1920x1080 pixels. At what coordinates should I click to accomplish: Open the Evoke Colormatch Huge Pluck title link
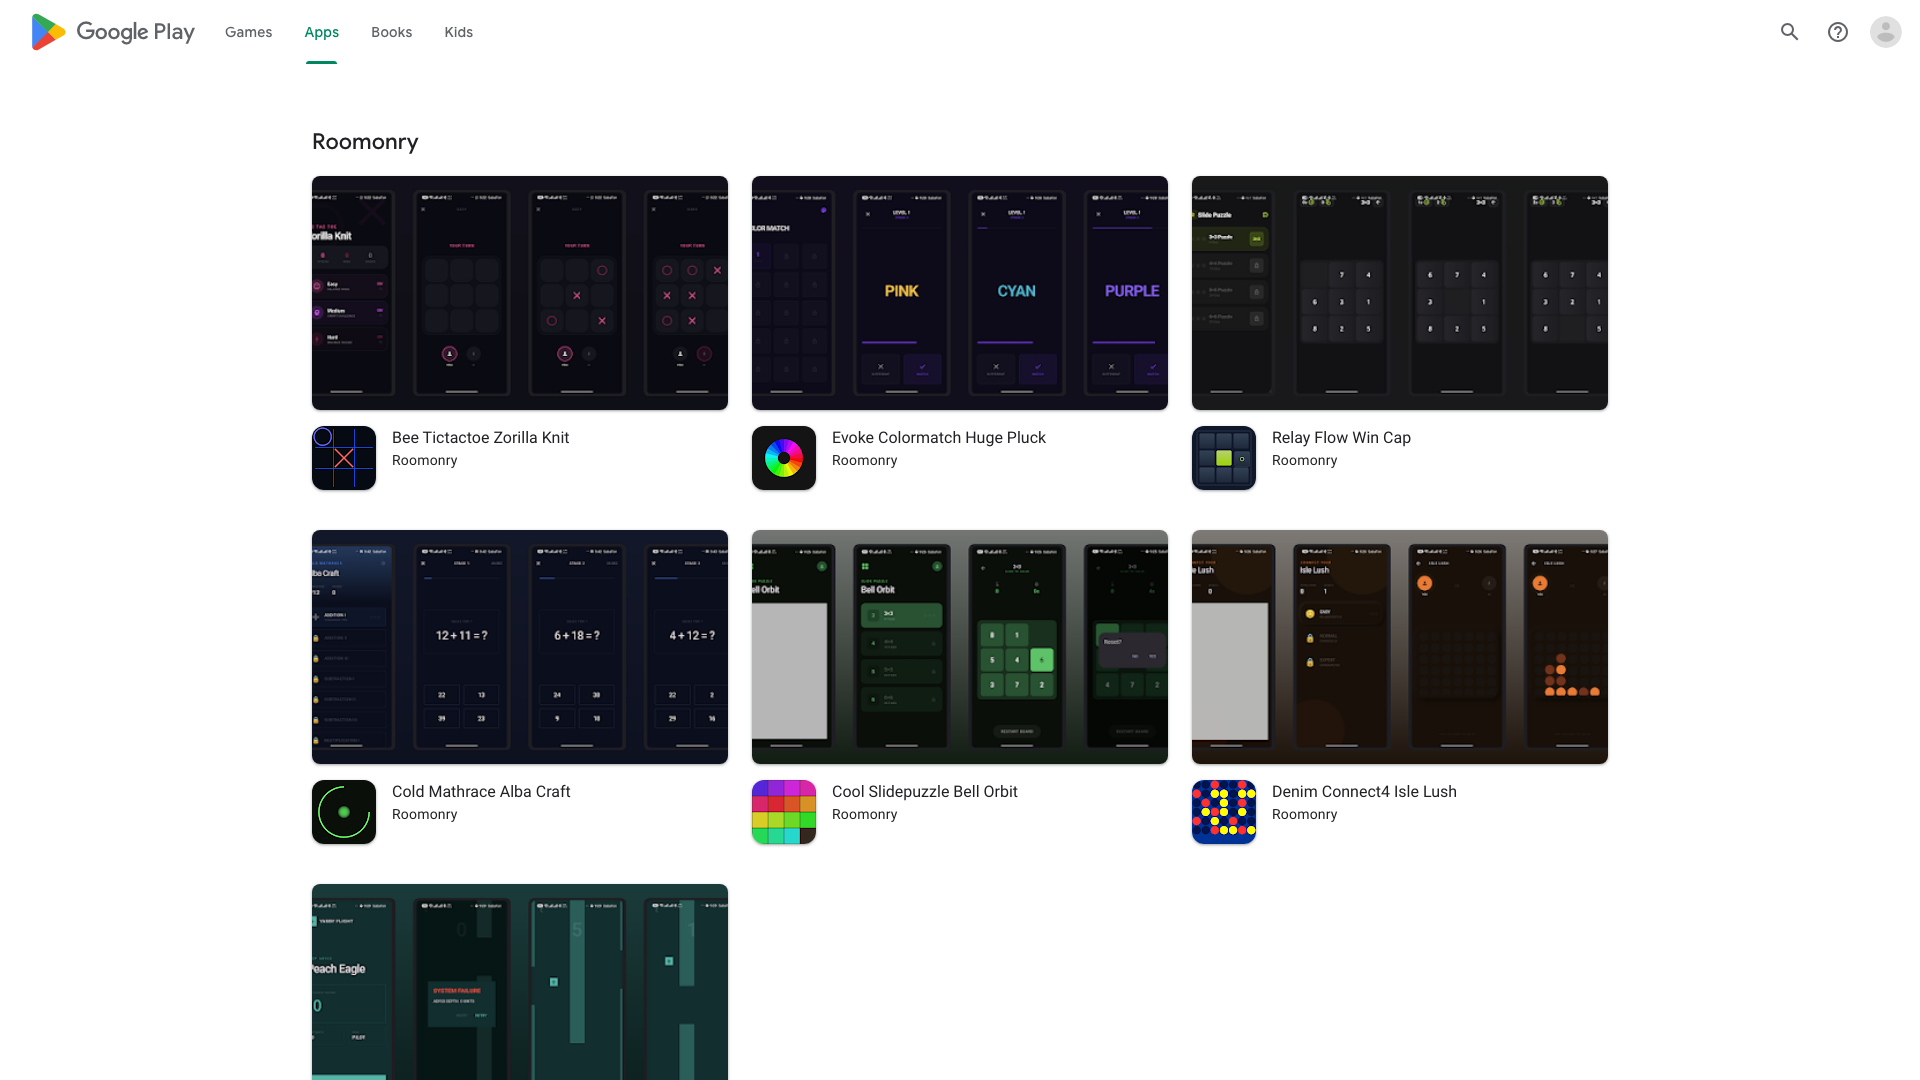point(939,438)
